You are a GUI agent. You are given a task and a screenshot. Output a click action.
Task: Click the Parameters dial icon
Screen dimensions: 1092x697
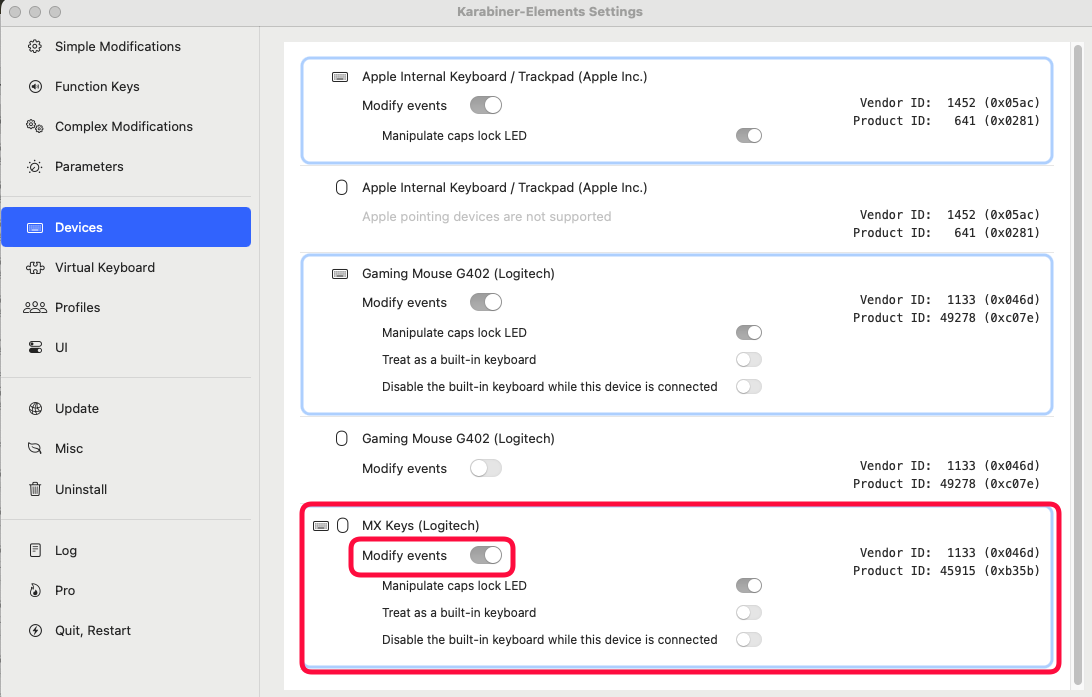[x=35, y=166]
